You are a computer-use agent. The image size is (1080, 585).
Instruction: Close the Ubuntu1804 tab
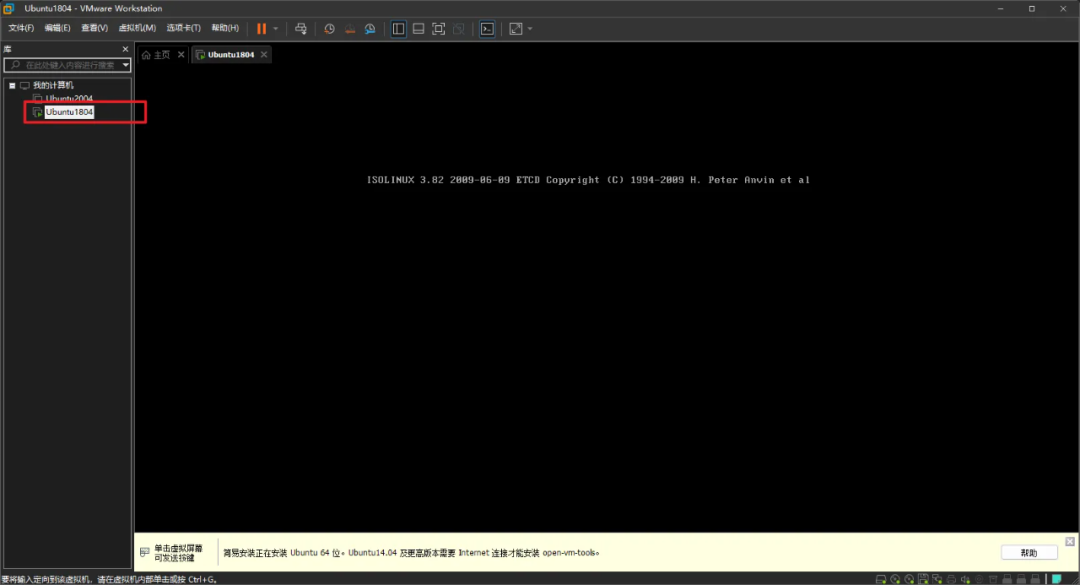click(264, 54)
